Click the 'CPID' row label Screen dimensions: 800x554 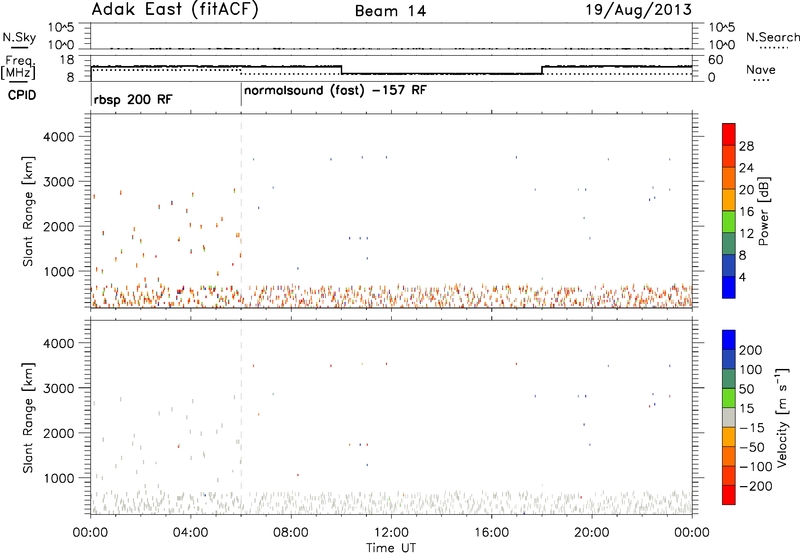pos(22,95)
